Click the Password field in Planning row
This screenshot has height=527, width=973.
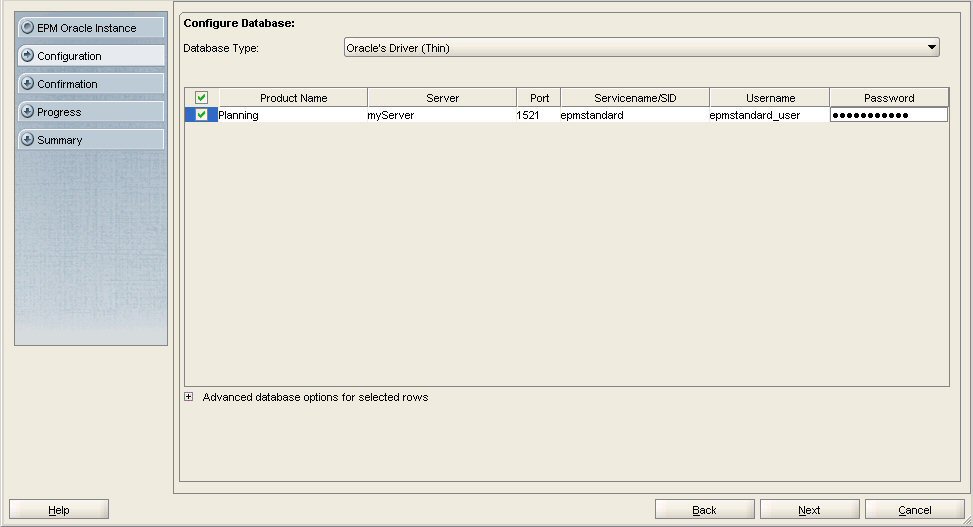coord(889,114)
